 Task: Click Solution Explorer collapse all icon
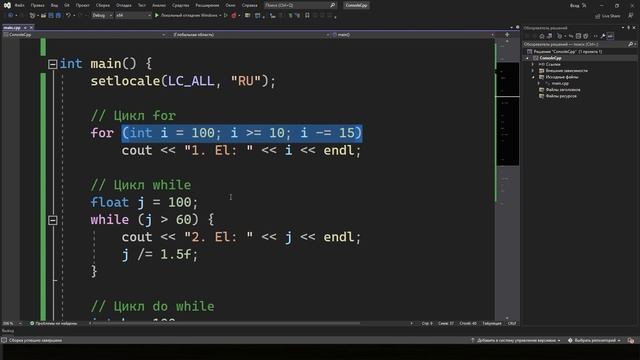pos(578,36)
